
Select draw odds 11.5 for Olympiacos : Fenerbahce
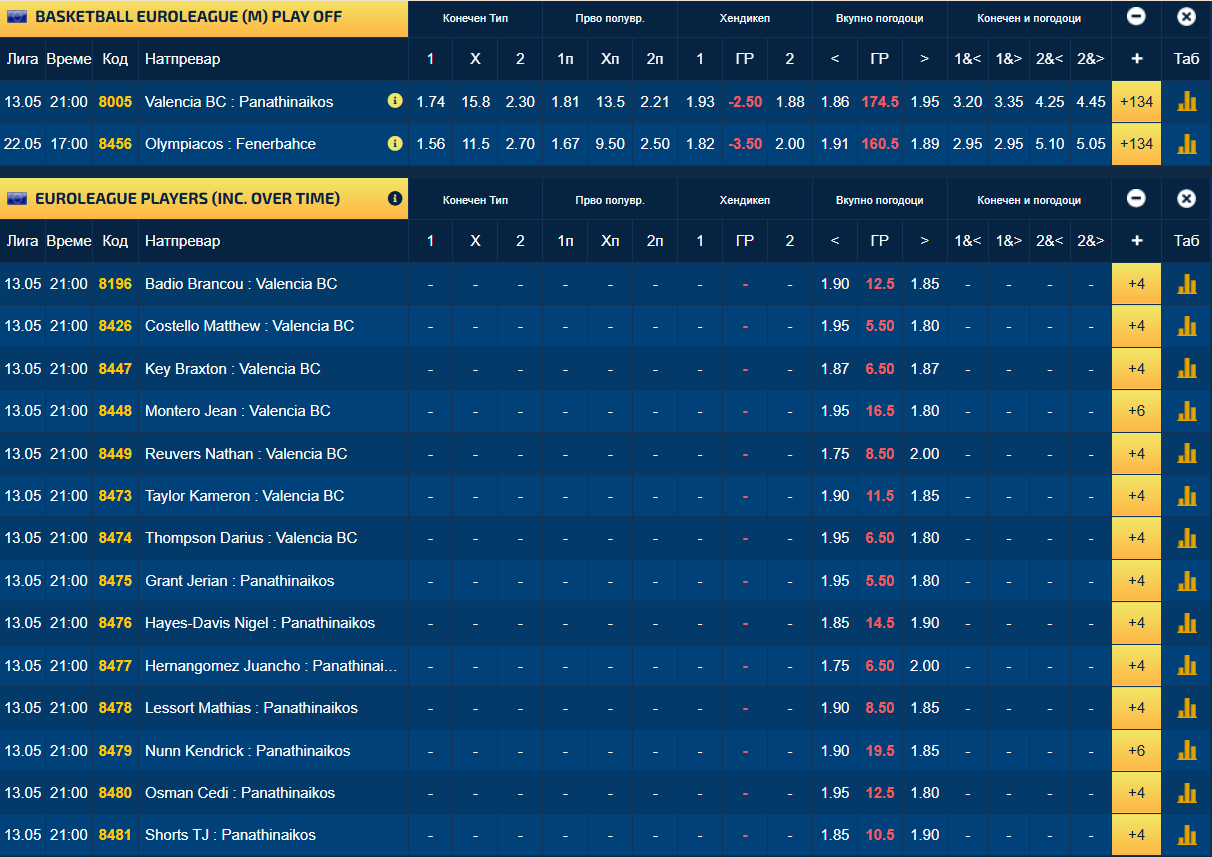click(x=475, y=144)
